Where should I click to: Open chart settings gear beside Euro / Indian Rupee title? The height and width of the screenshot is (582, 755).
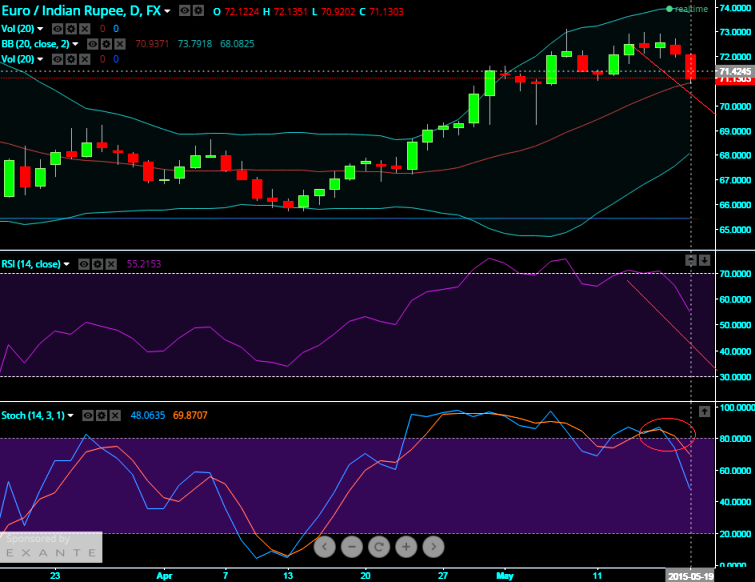coord(198,11)
